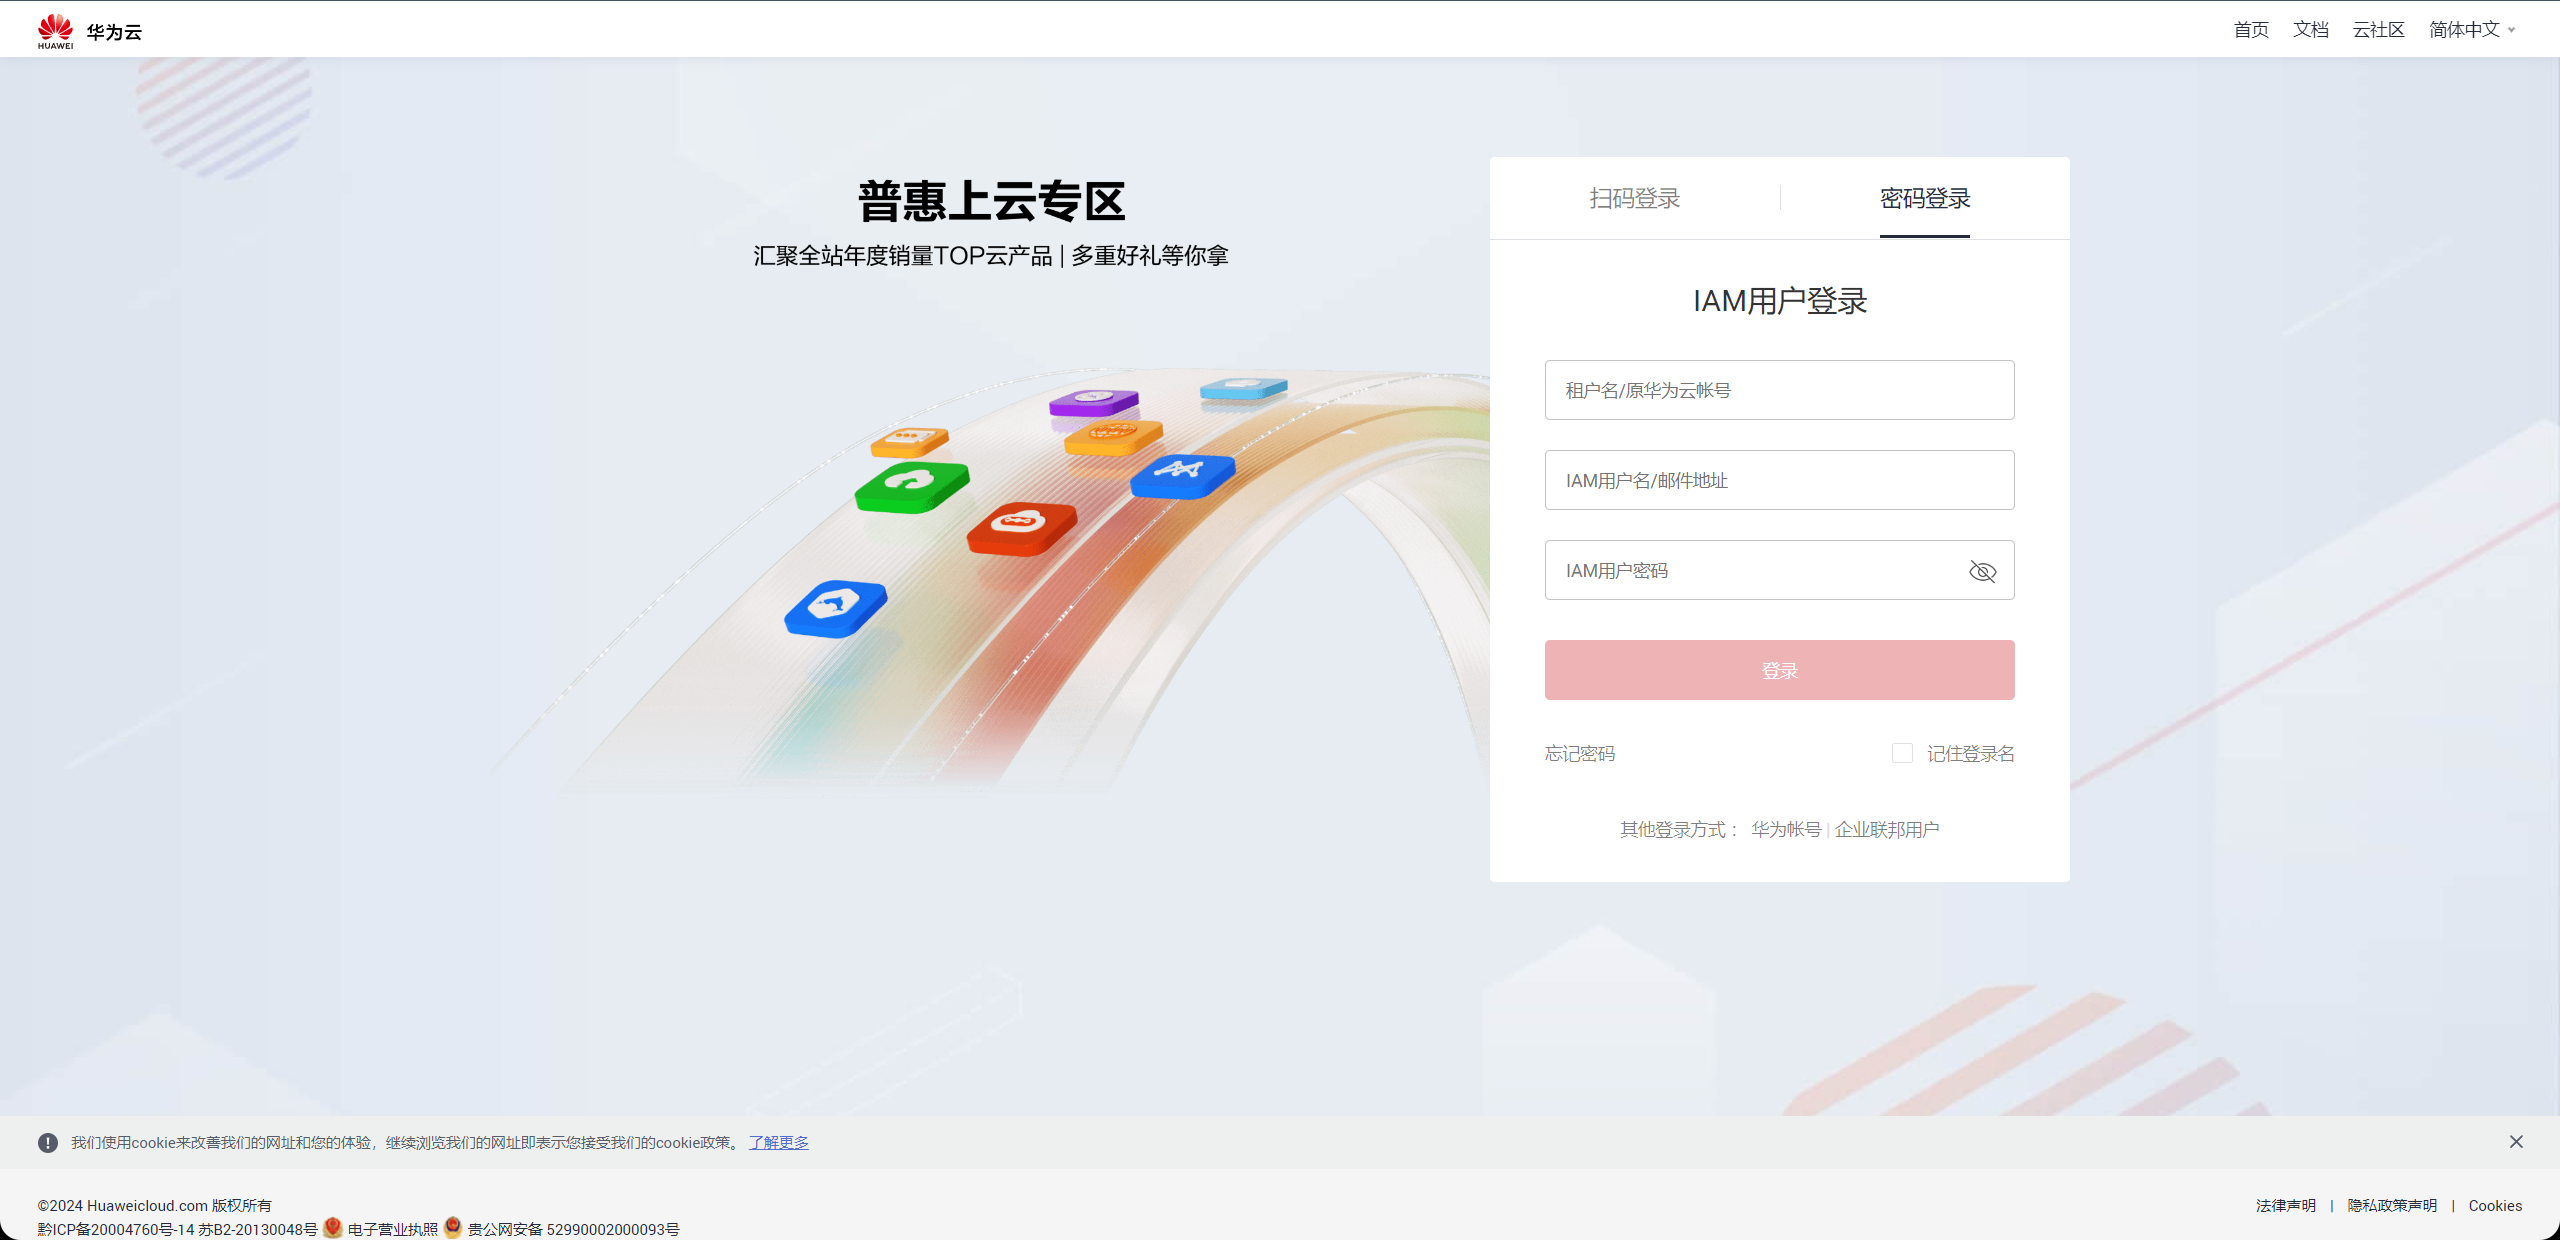
Task: Click the red cloud app icon
Action: pyautogui.click(x=1021, y=526)
